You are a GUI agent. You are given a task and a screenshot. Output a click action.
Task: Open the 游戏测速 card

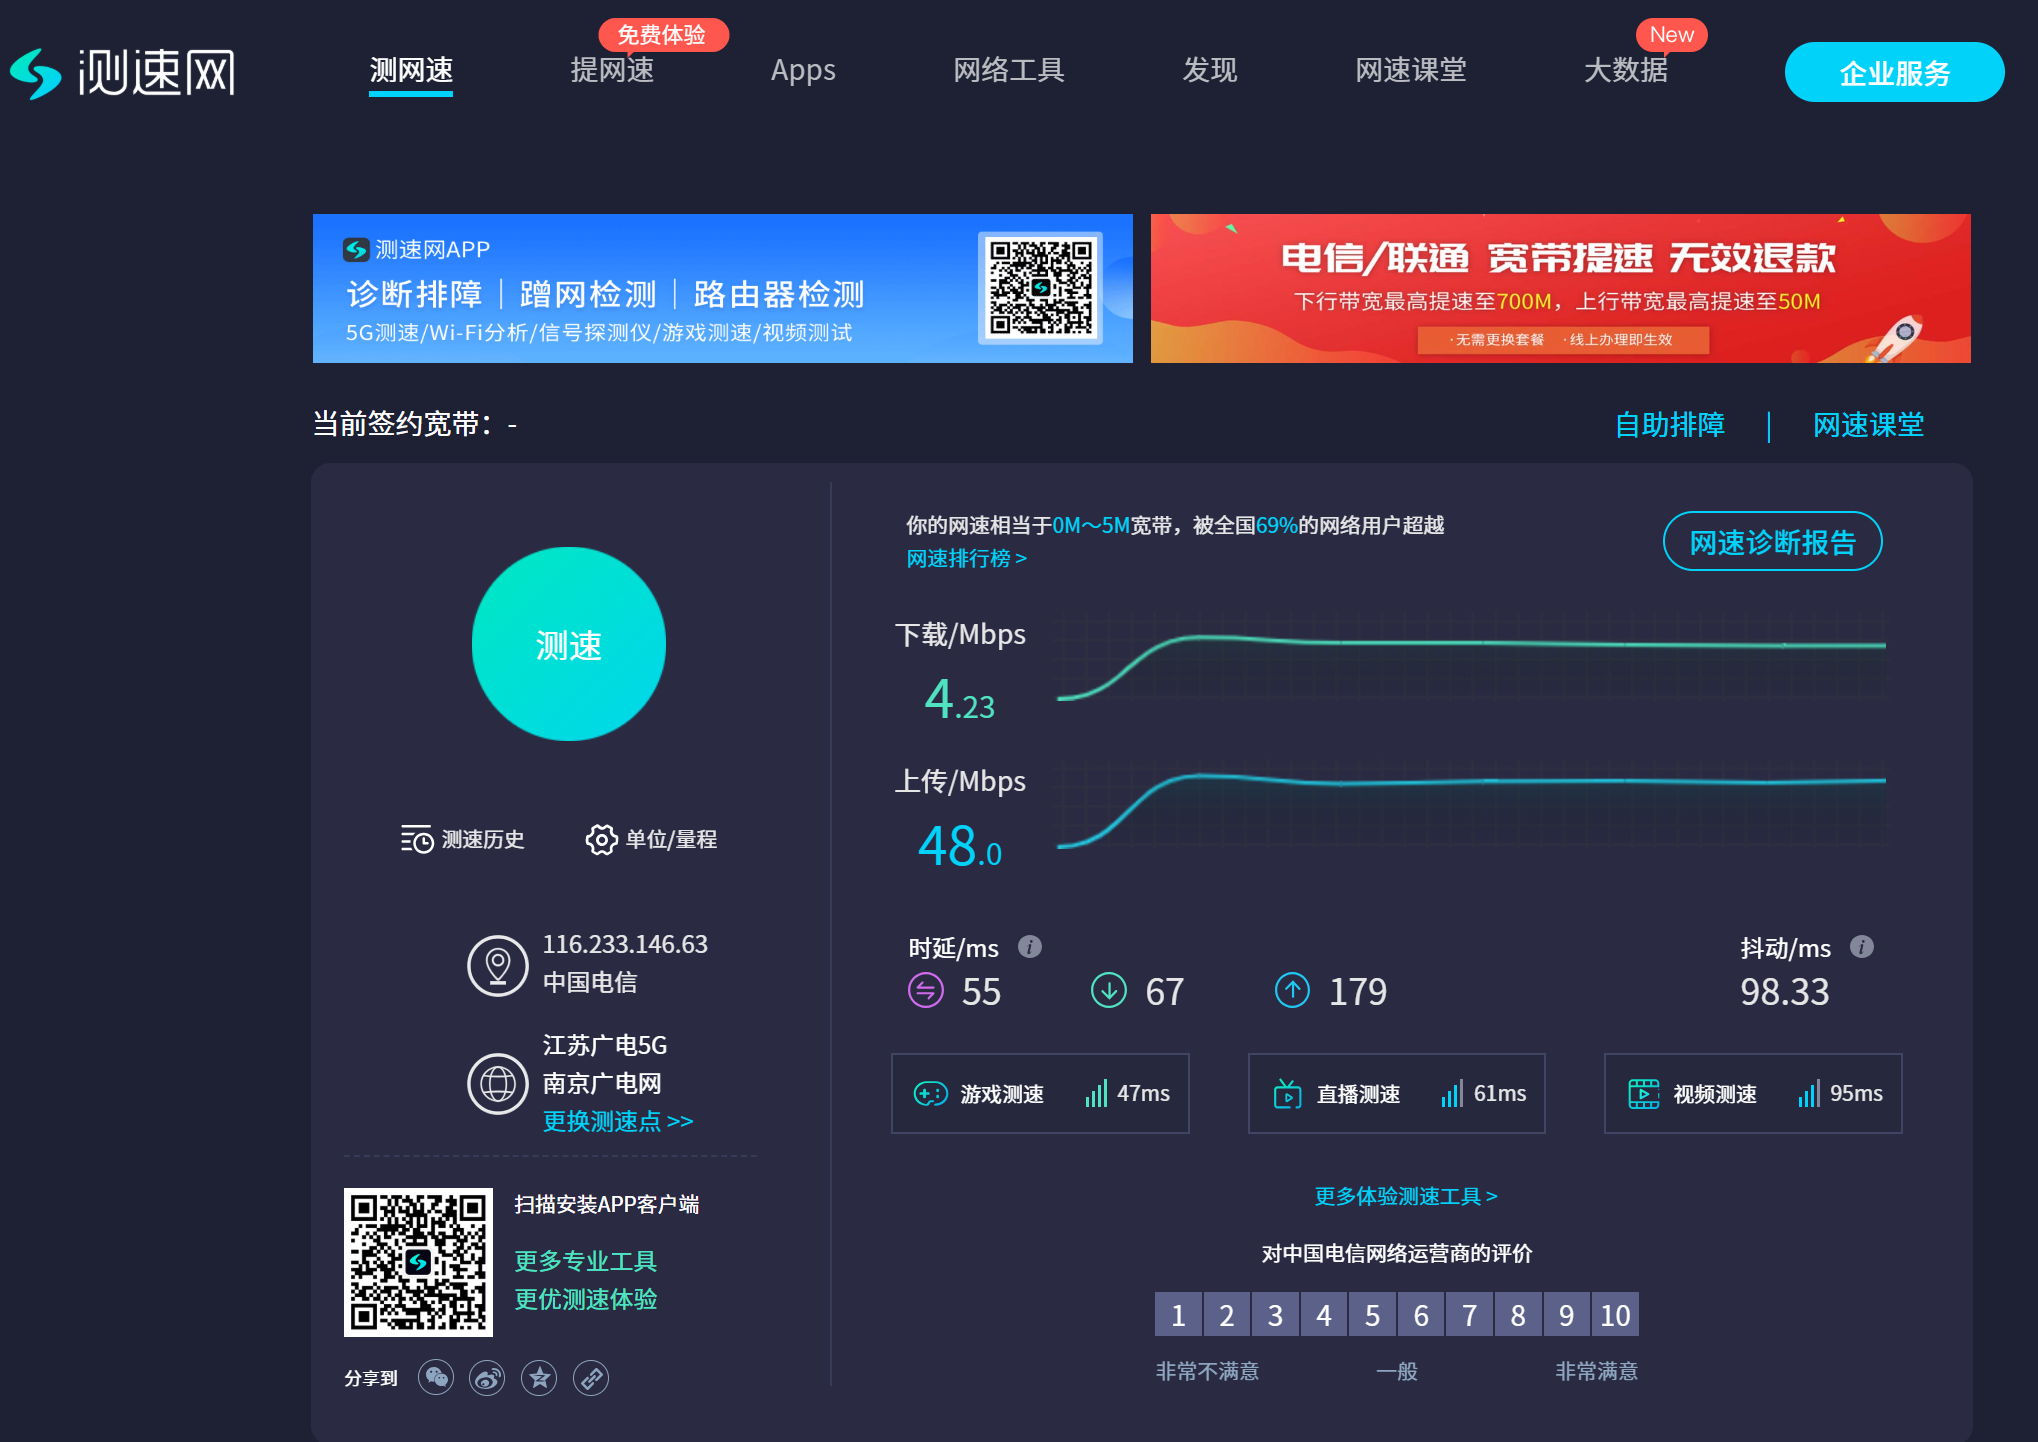tap(1040, 1093)
